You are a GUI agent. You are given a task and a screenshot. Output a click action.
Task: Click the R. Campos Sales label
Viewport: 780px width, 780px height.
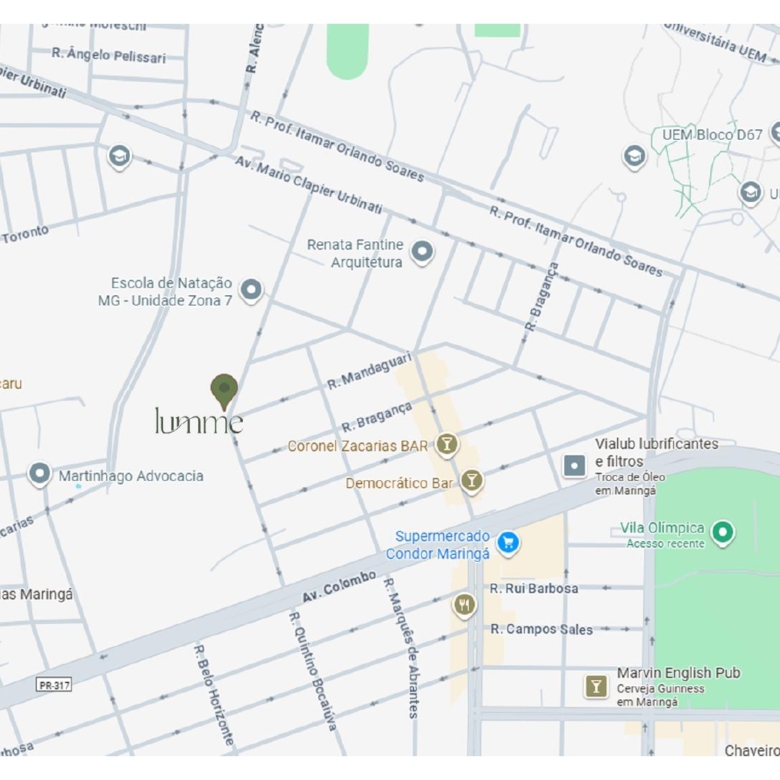(541, 629)
